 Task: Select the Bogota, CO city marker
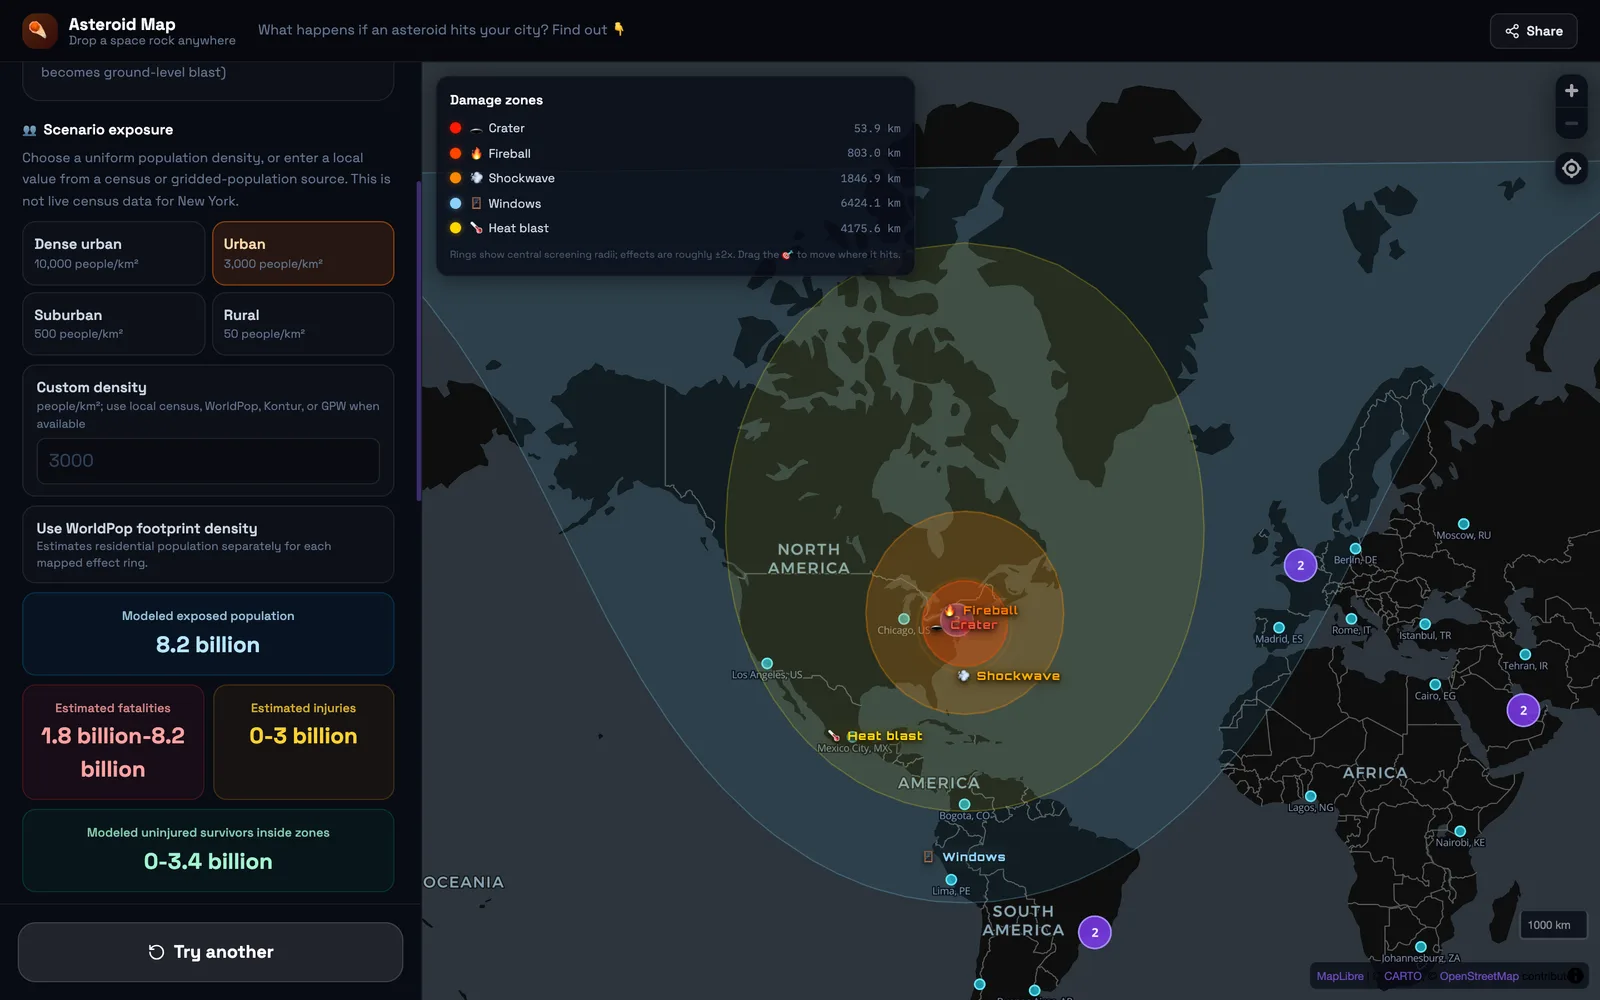coord(964,804)
